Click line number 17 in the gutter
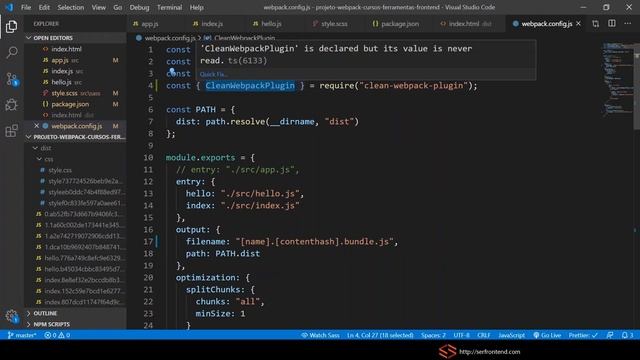The width and height of the screenshot is (640, 360). click(x=148, y=242)
